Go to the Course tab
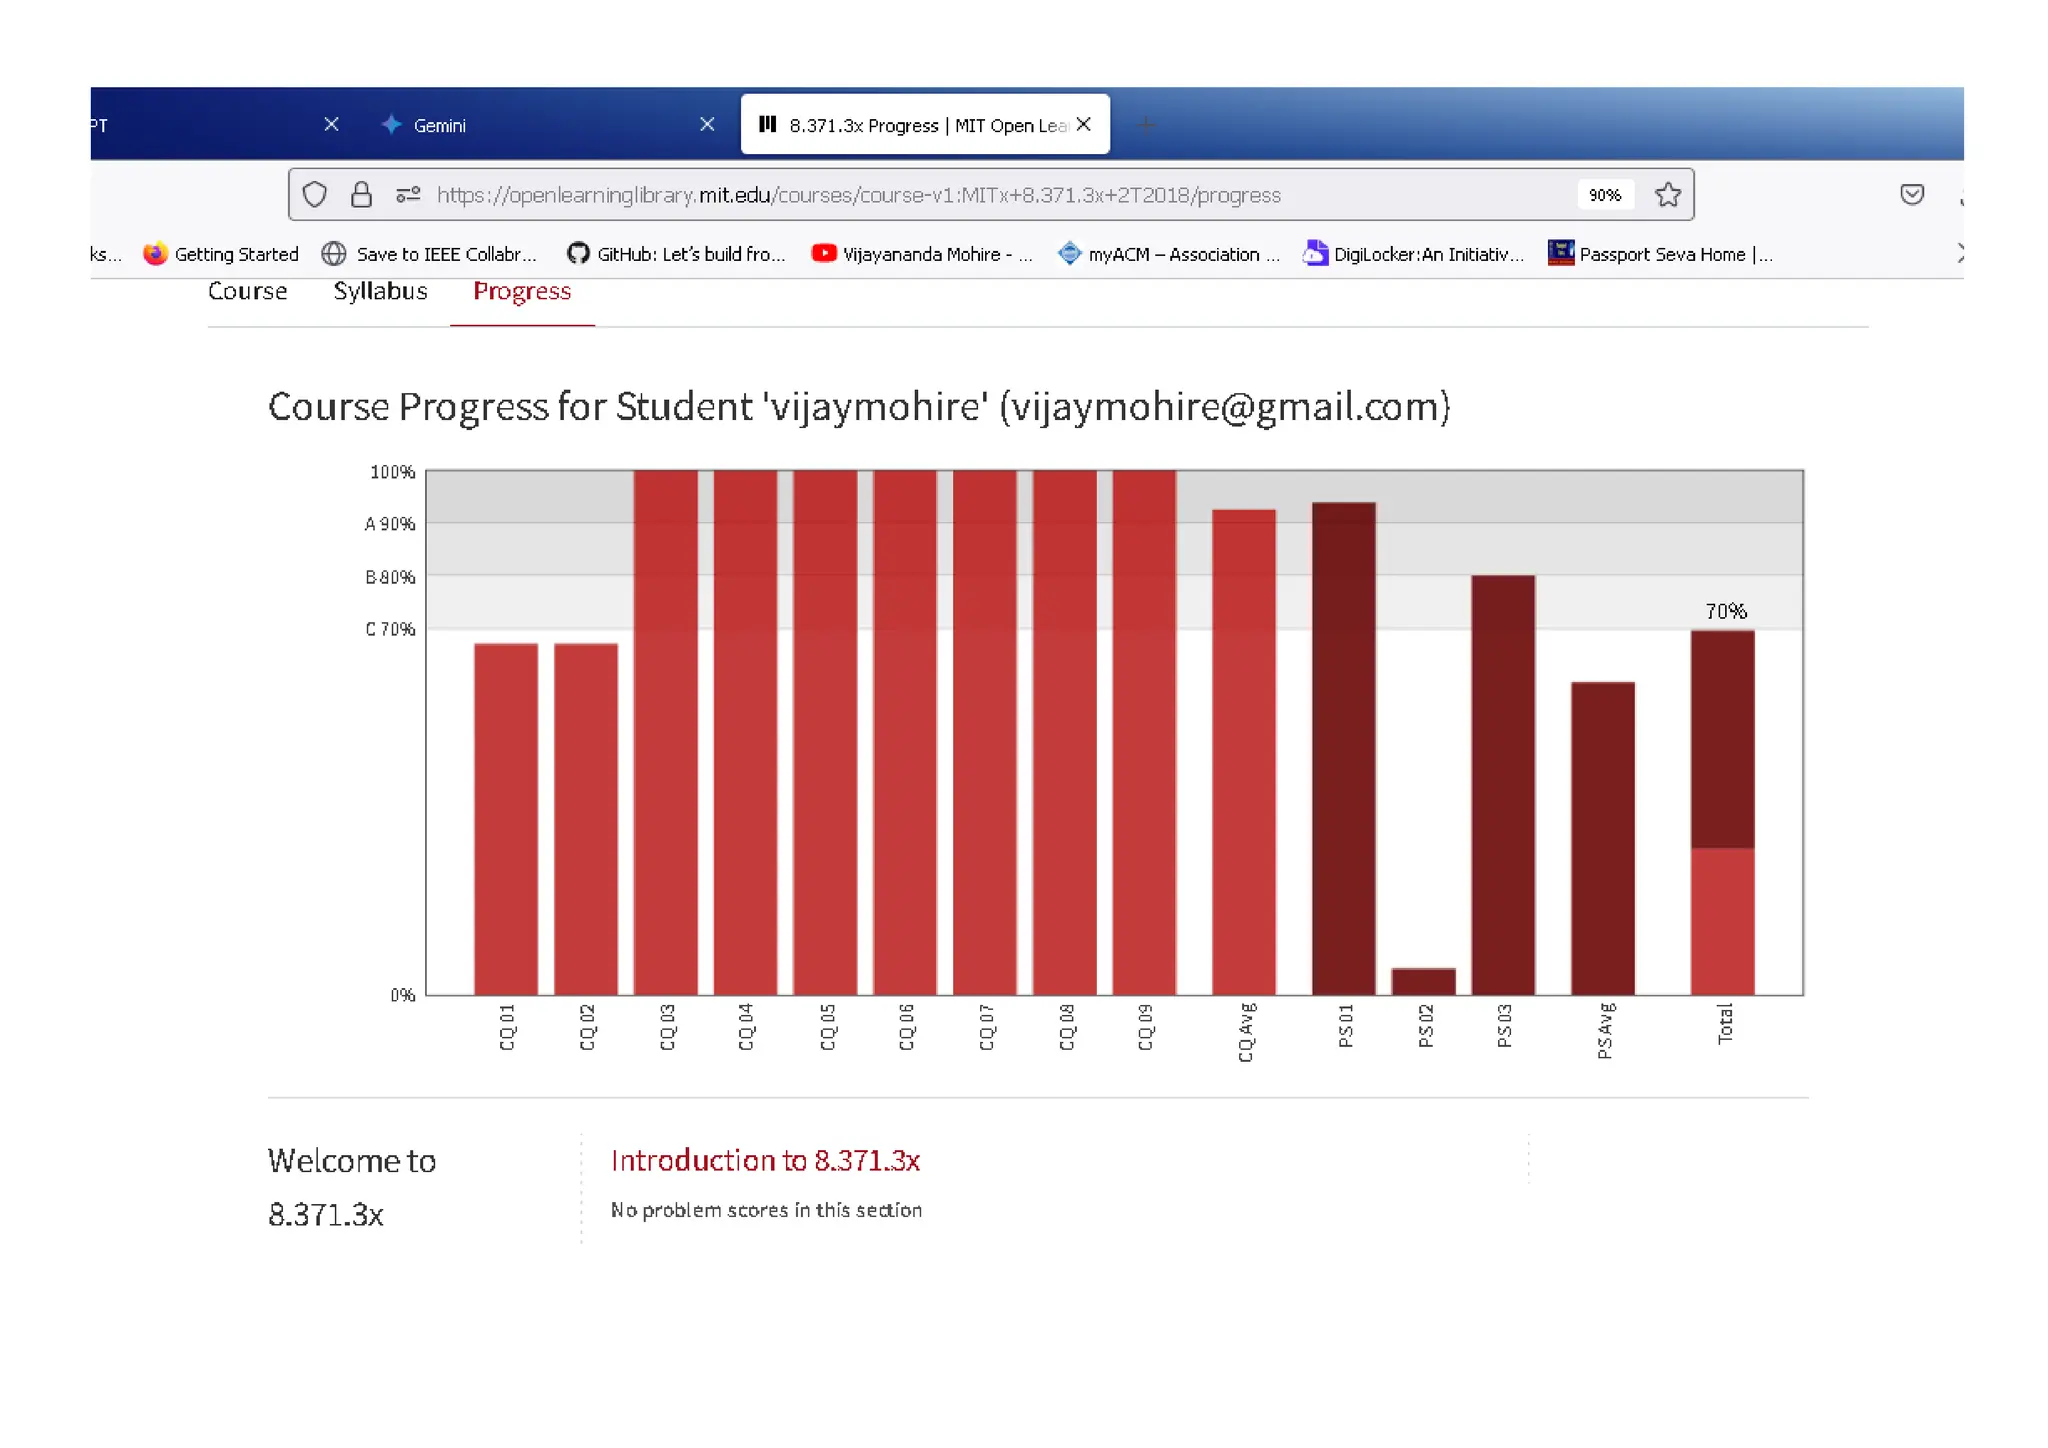The image size is (2048, 1448). click(247, 291)
